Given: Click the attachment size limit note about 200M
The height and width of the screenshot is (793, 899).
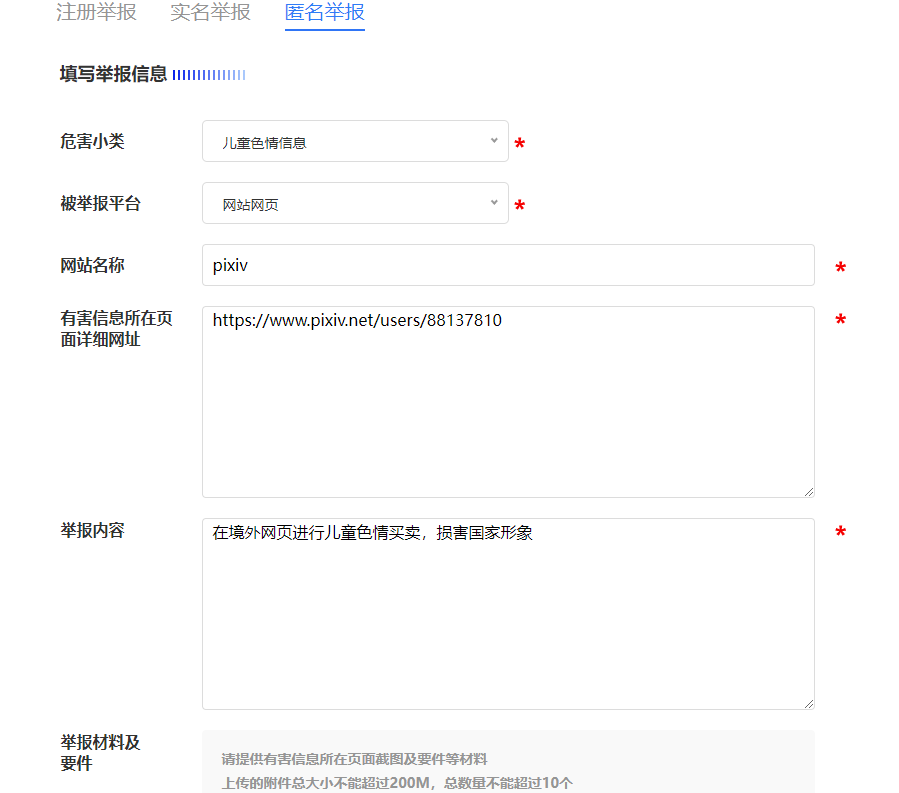Looking at the screenshot, I should 397,783.
